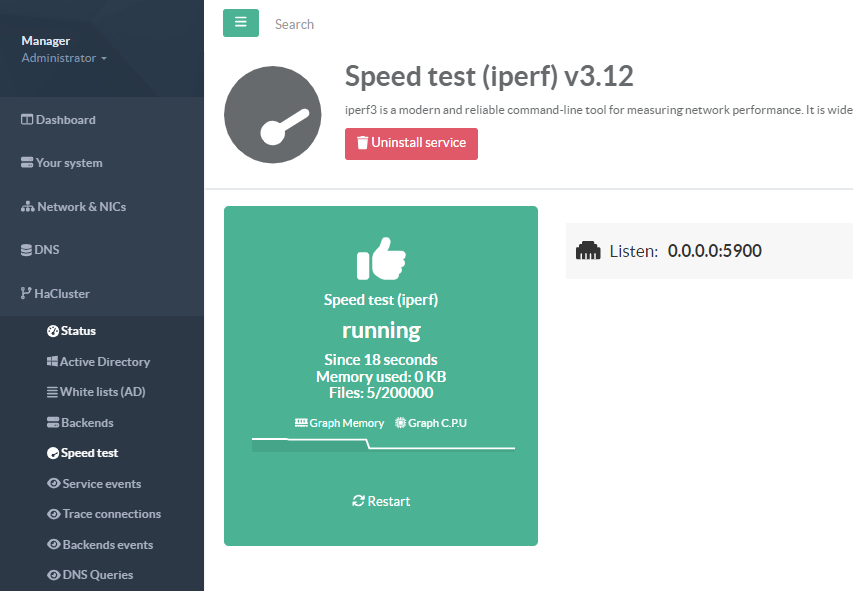Click the trash icon in Uninstall service
Viewport: 853px width, 591px height.
tap(362, 143)
